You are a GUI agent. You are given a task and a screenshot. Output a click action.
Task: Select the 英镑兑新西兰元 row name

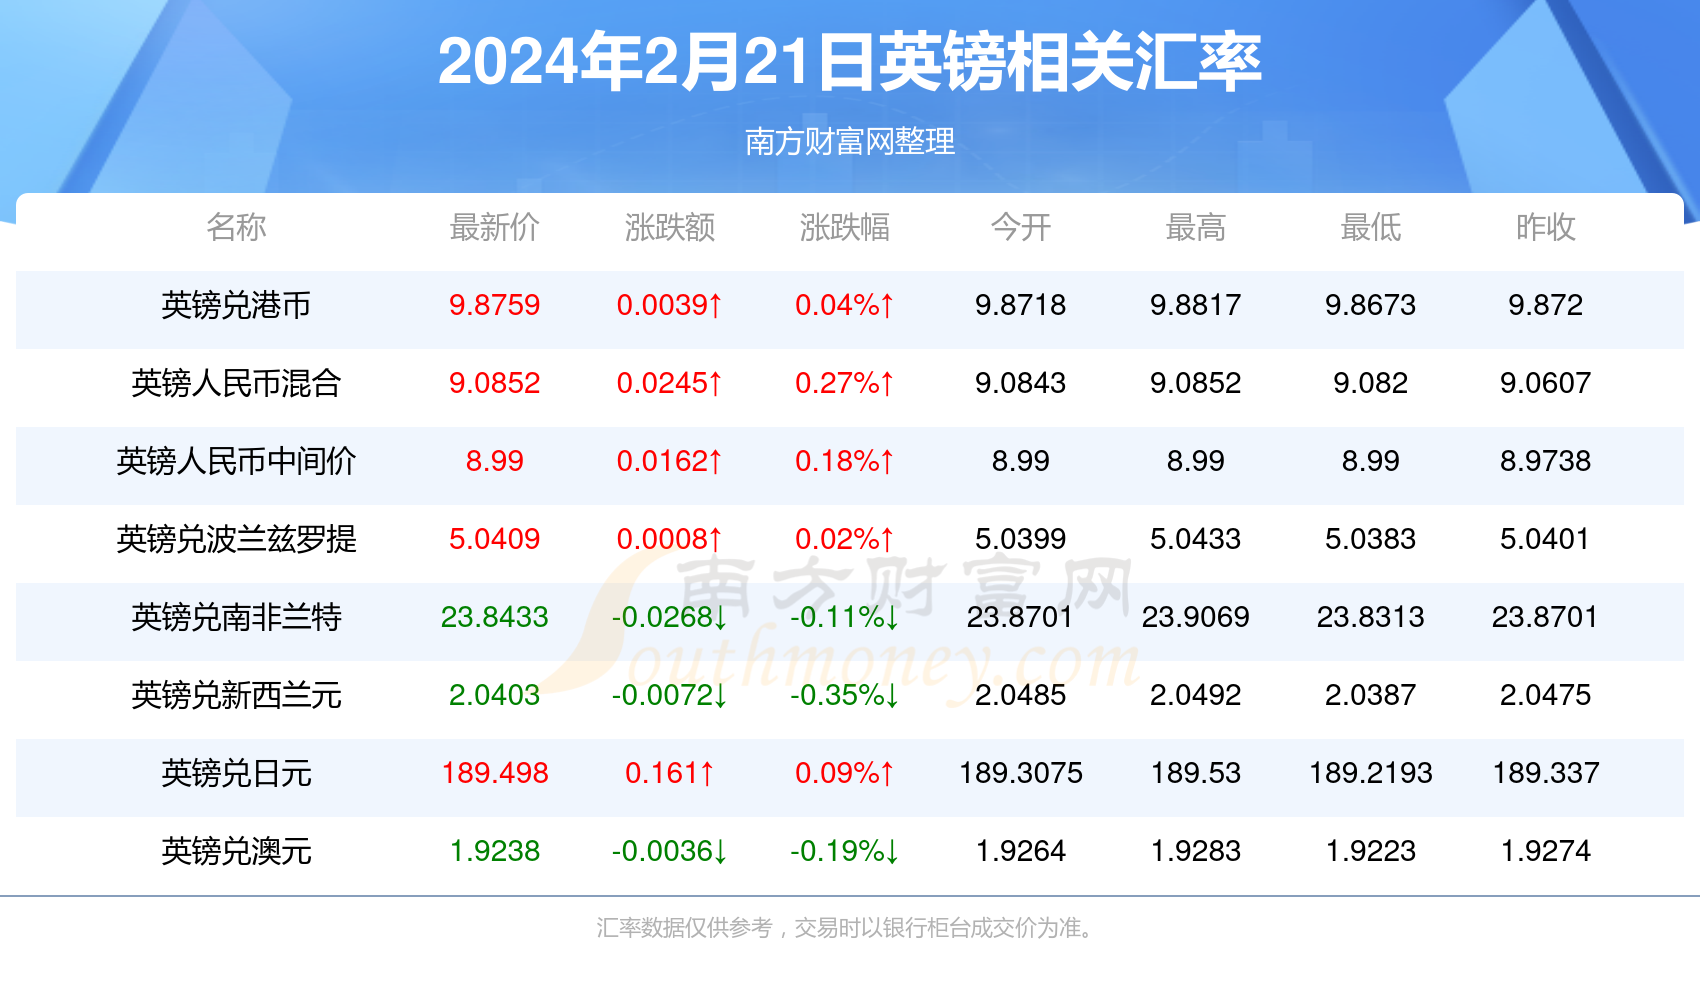[236, 695]
